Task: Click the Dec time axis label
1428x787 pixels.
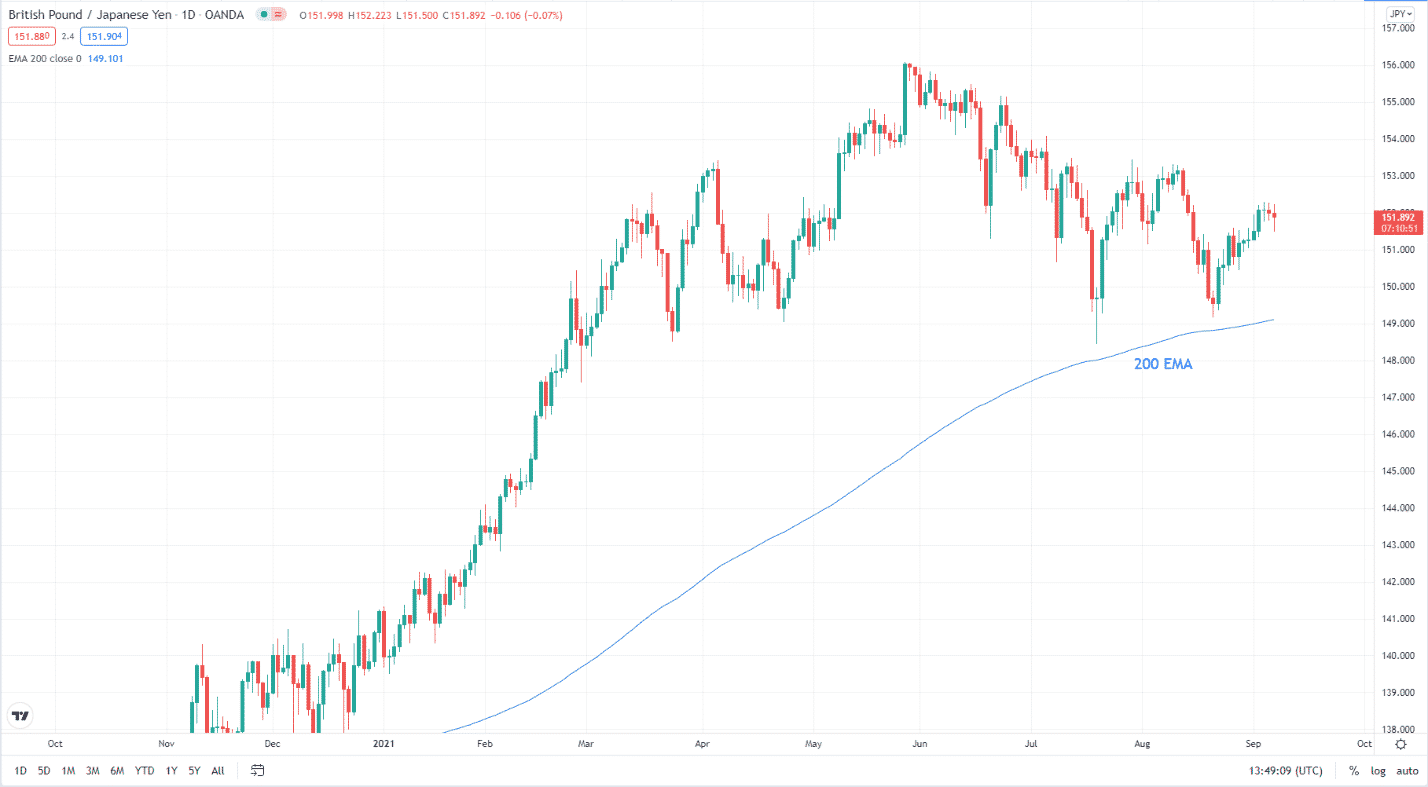Action: 271,744
